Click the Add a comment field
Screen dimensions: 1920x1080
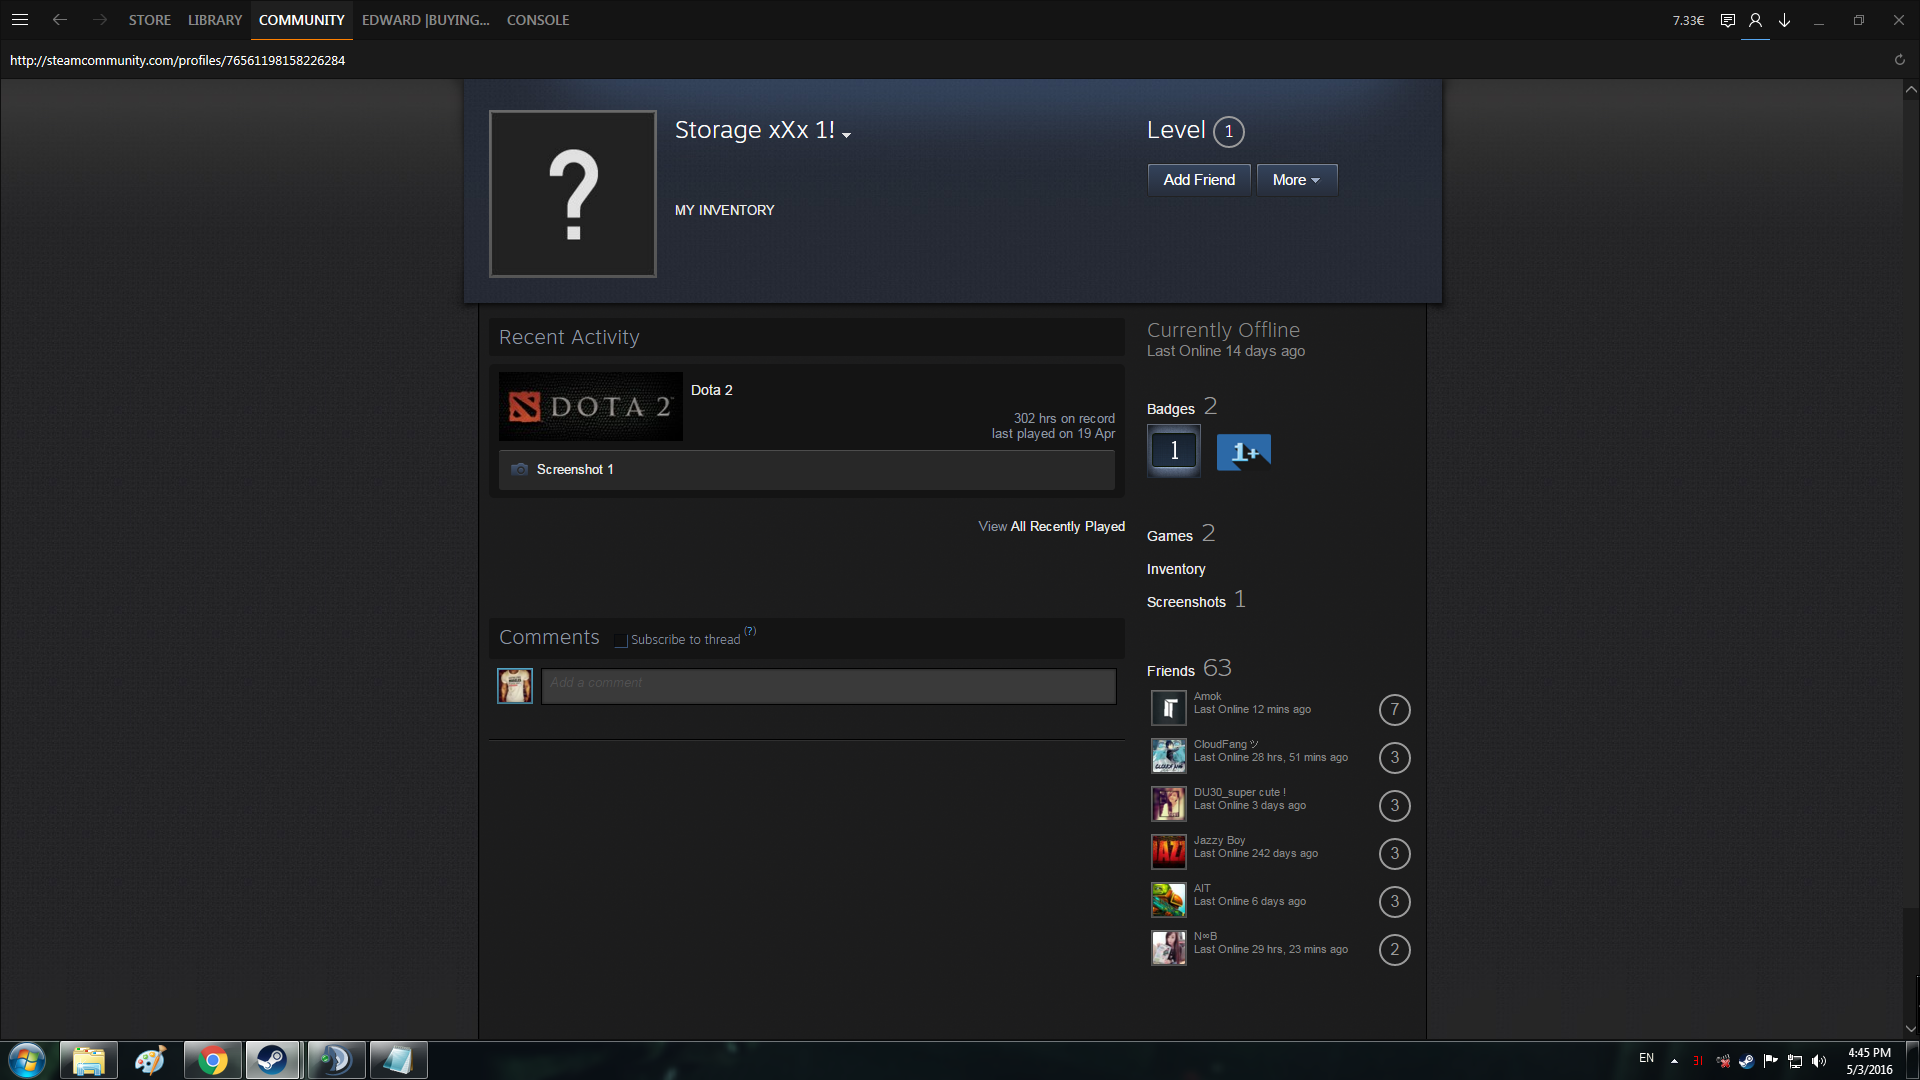tap(828, 686)
